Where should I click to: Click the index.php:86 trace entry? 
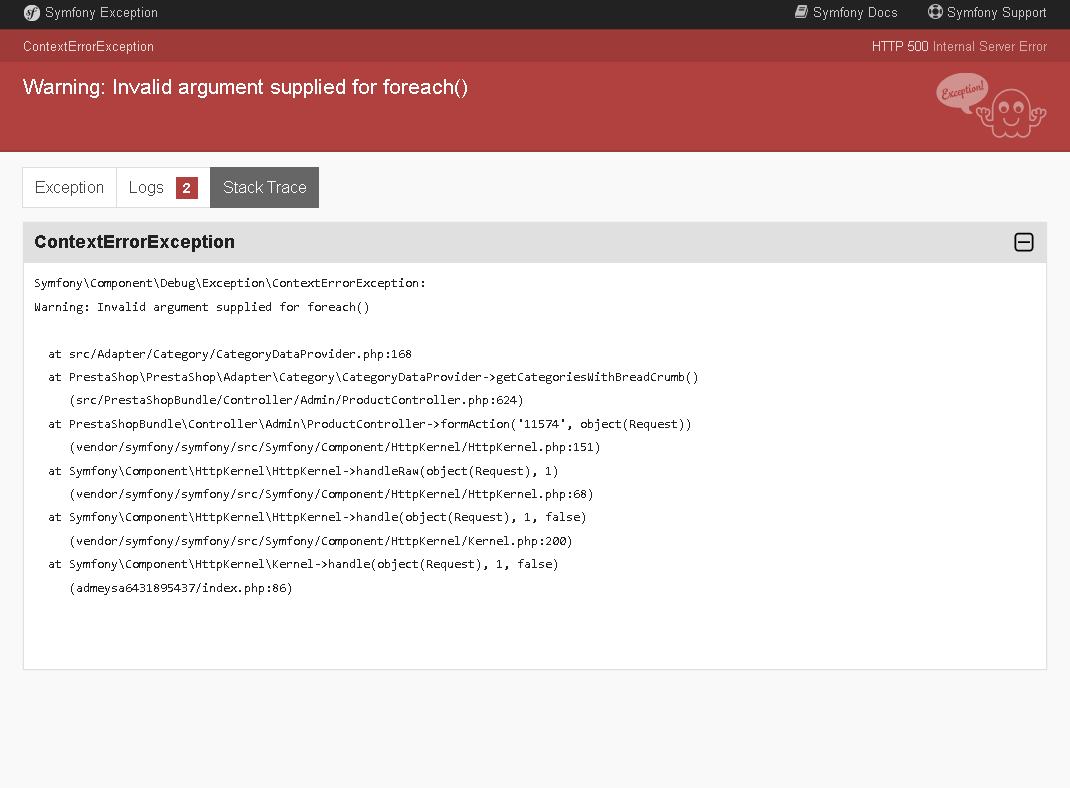[181, 588]
